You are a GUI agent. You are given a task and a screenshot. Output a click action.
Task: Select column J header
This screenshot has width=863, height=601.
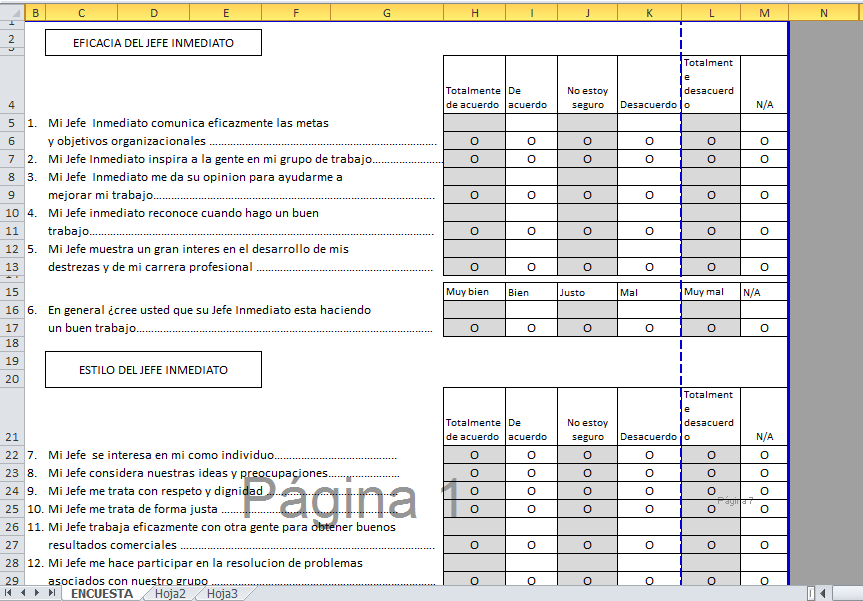click(x=588, y=13)
